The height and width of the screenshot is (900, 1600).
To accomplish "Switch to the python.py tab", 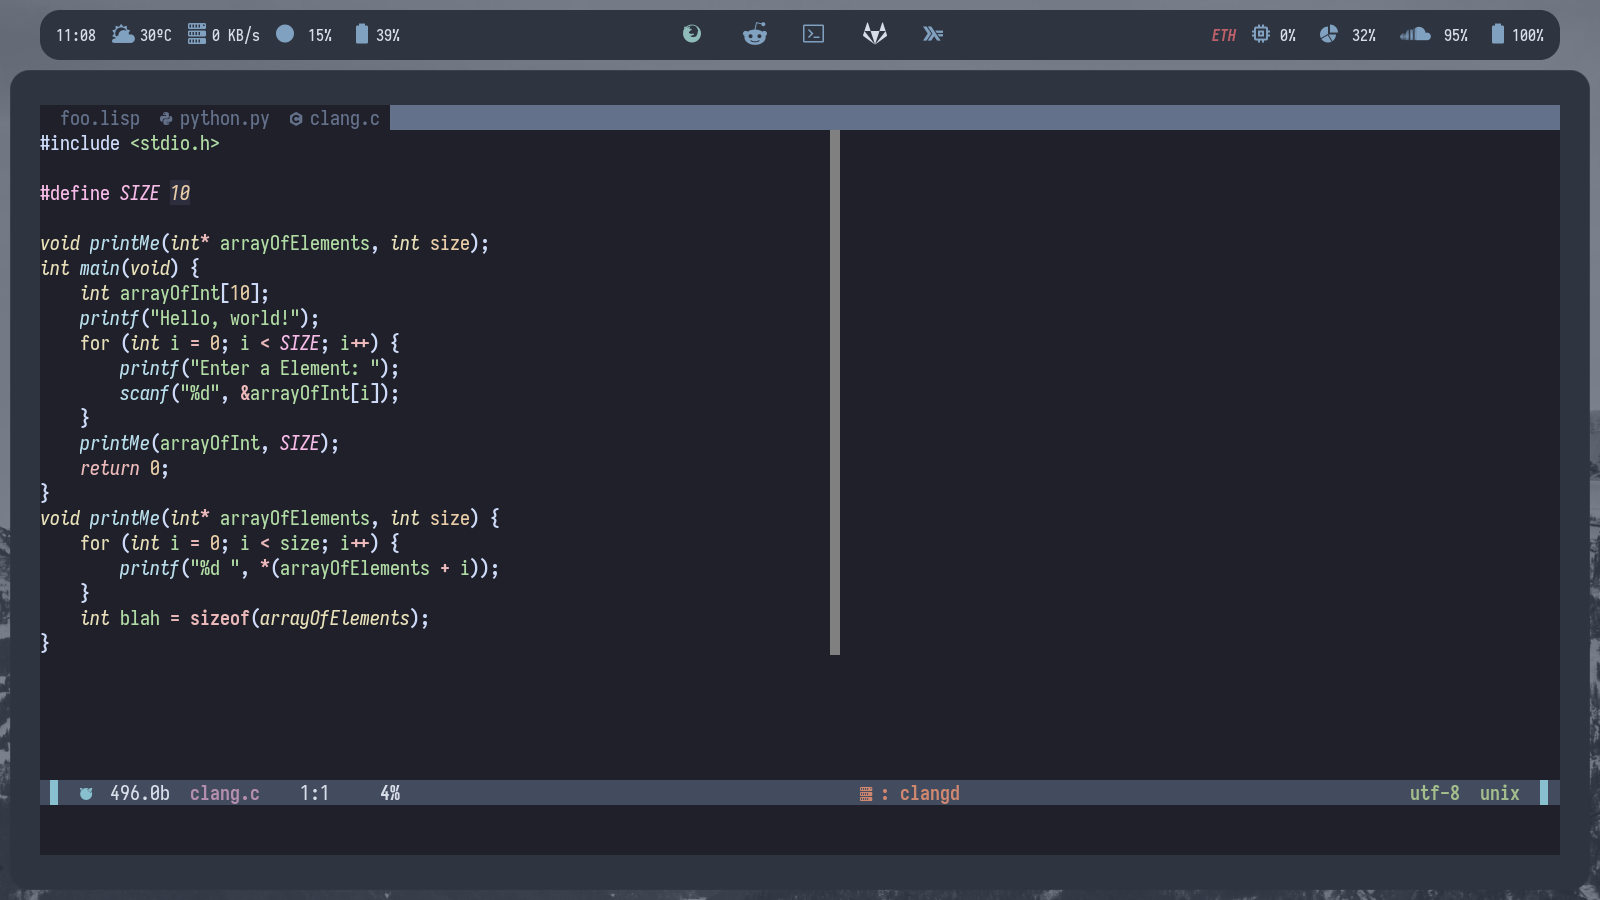I will pyautogui.click(x=215, y=118).
